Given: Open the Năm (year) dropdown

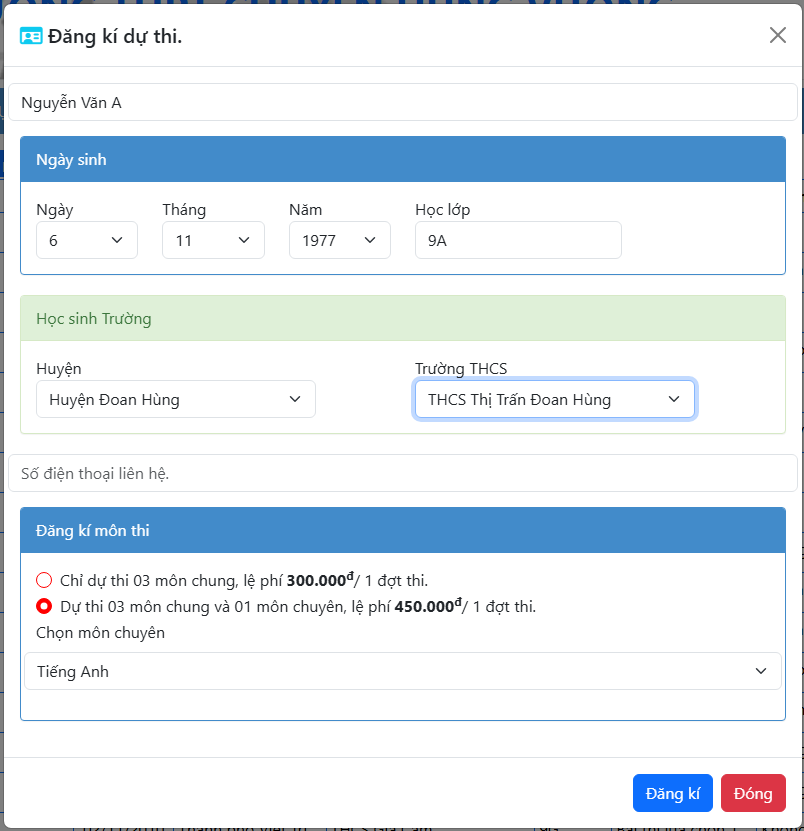Looking at the screenshot, I should (x=339, y=240).
